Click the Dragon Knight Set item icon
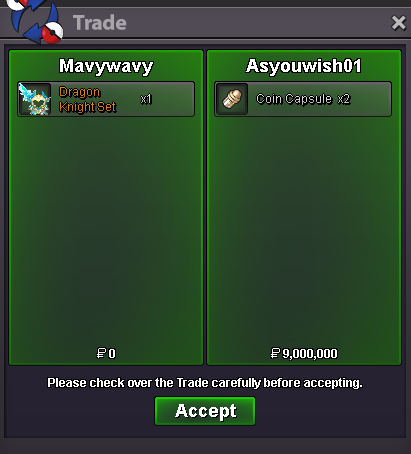Image resolution: width=411 pixels, height=454 pixels. tap(35, 99)
